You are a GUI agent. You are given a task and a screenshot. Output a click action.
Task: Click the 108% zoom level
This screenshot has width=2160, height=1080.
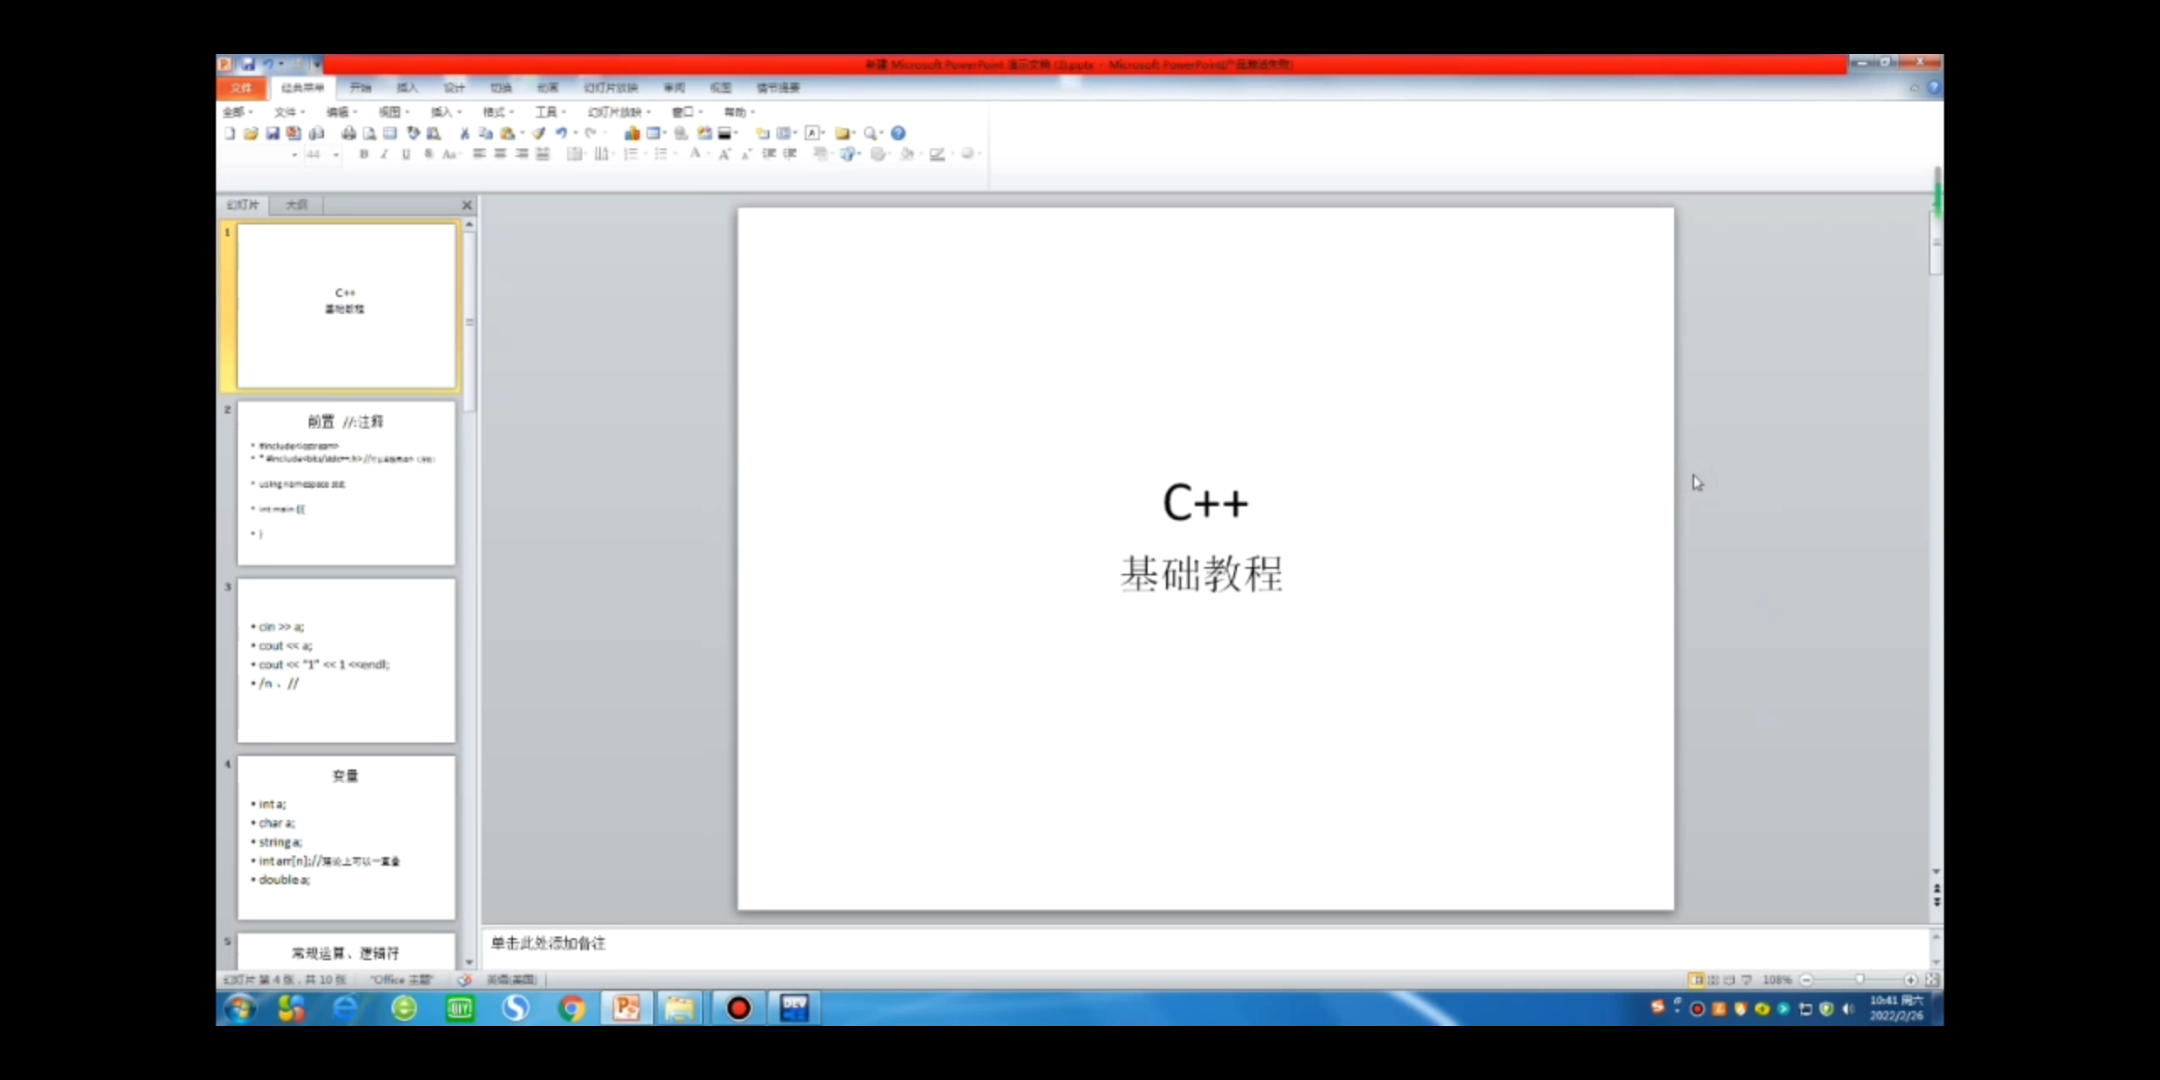[1777, 980]
